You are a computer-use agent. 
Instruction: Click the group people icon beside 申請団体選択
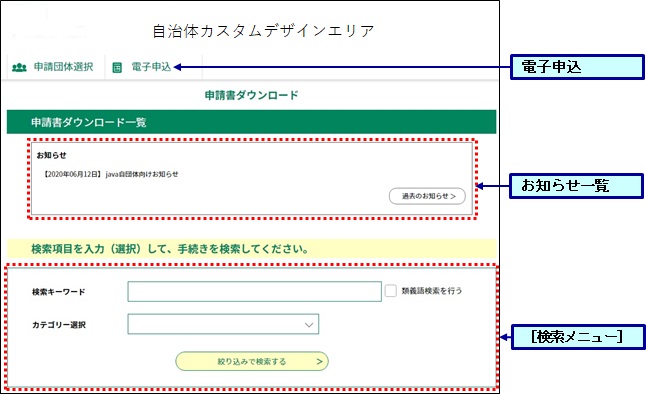pos(19,67)
